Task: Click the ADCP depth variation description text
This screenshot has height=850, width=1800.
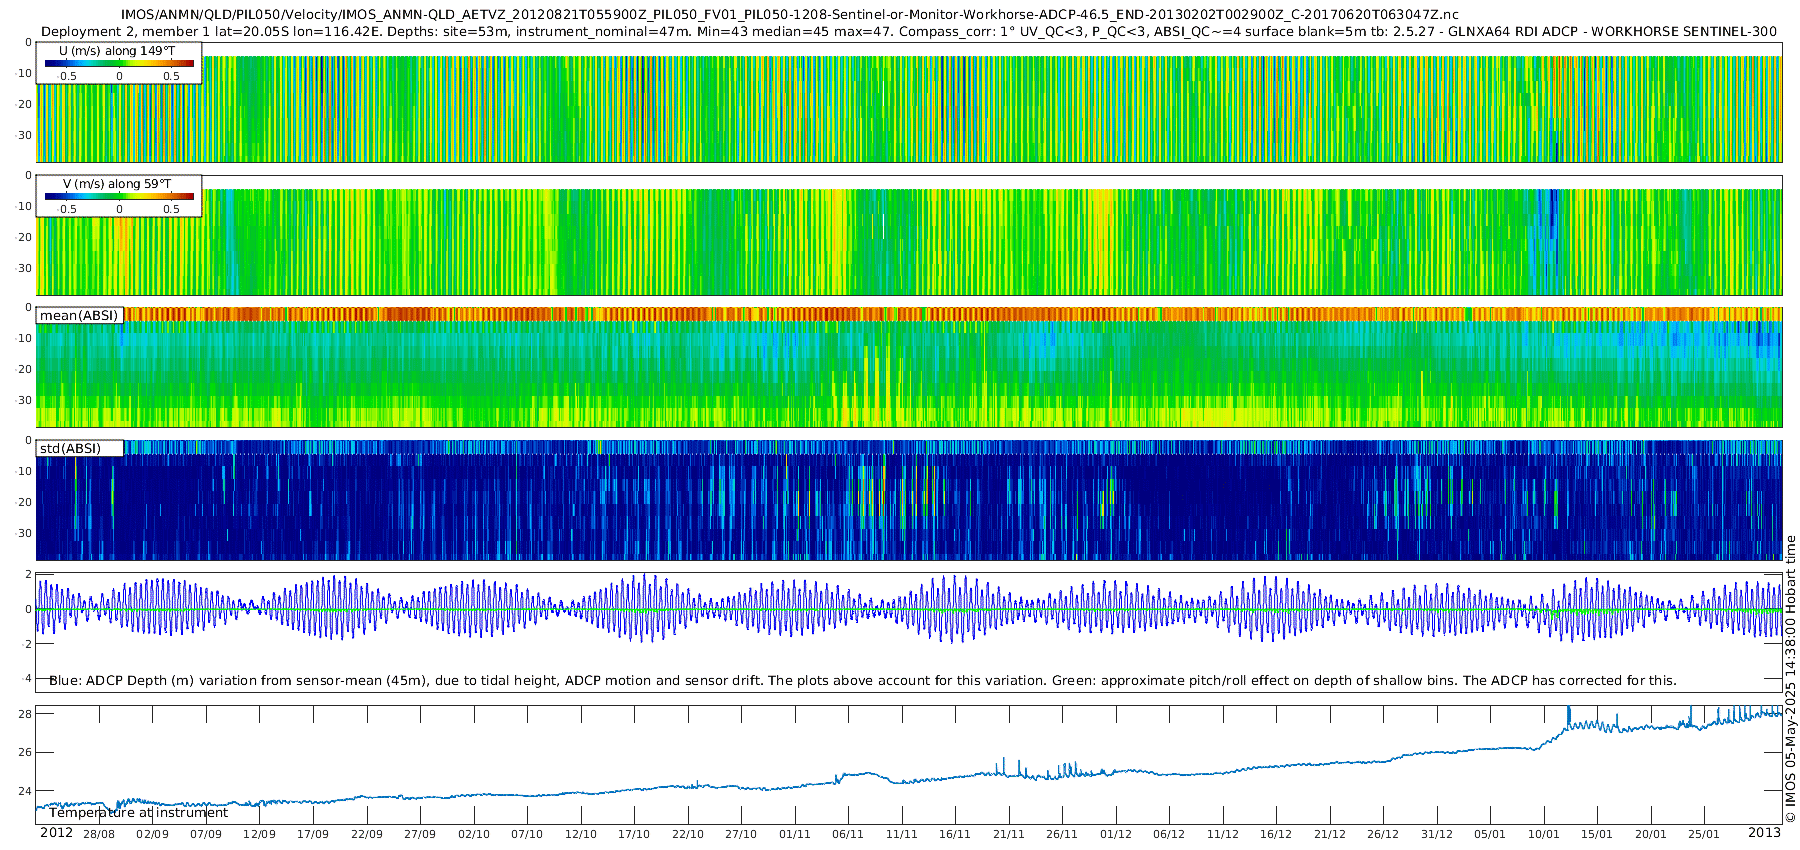Action: pos(863,680)
